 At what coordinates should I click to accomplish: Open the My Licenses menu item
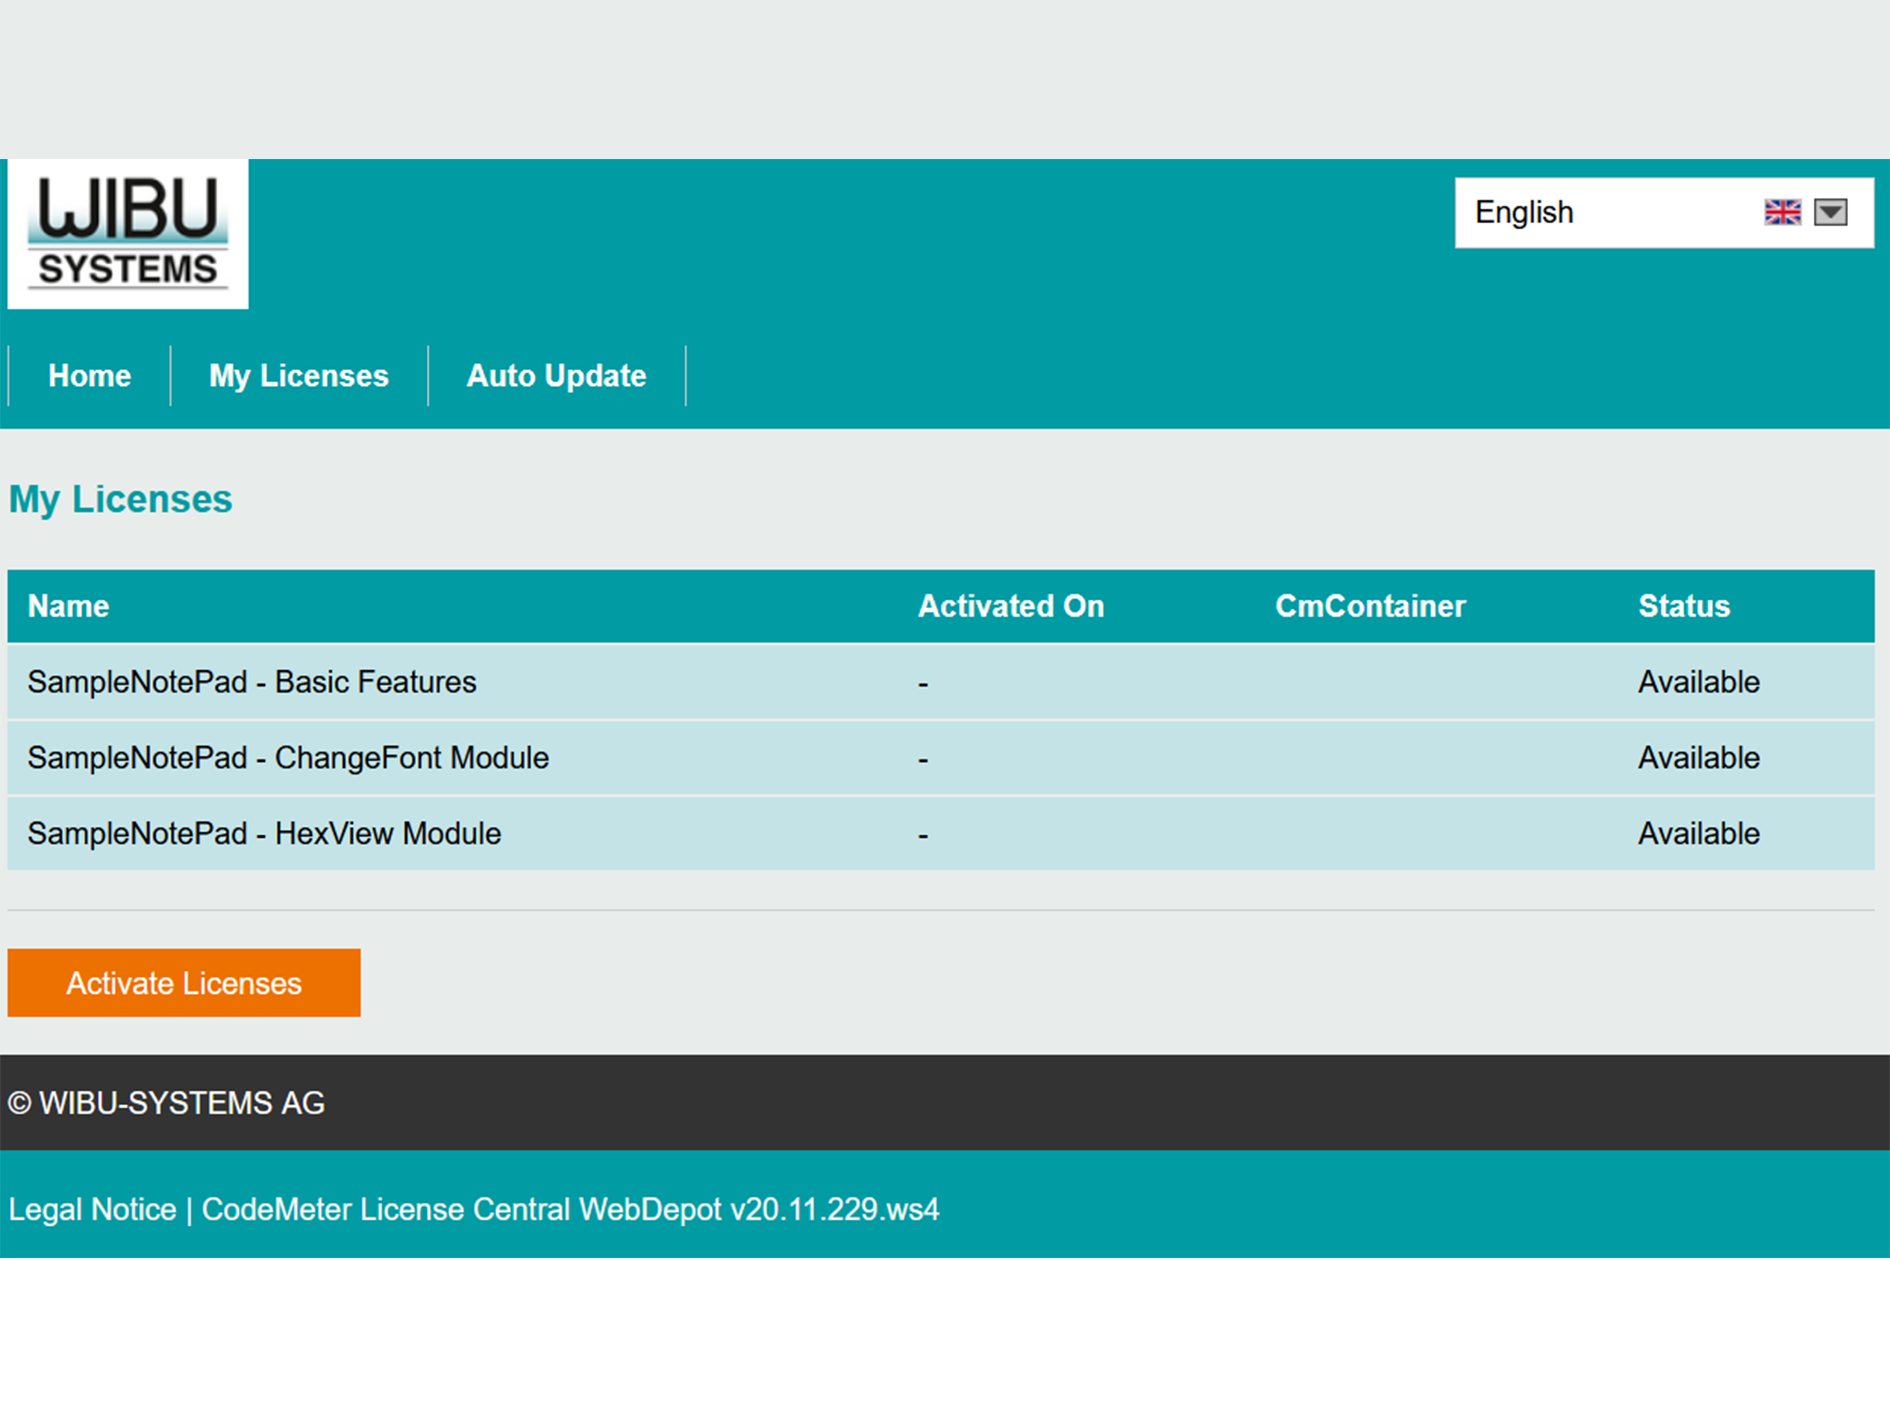pos(298,376)
